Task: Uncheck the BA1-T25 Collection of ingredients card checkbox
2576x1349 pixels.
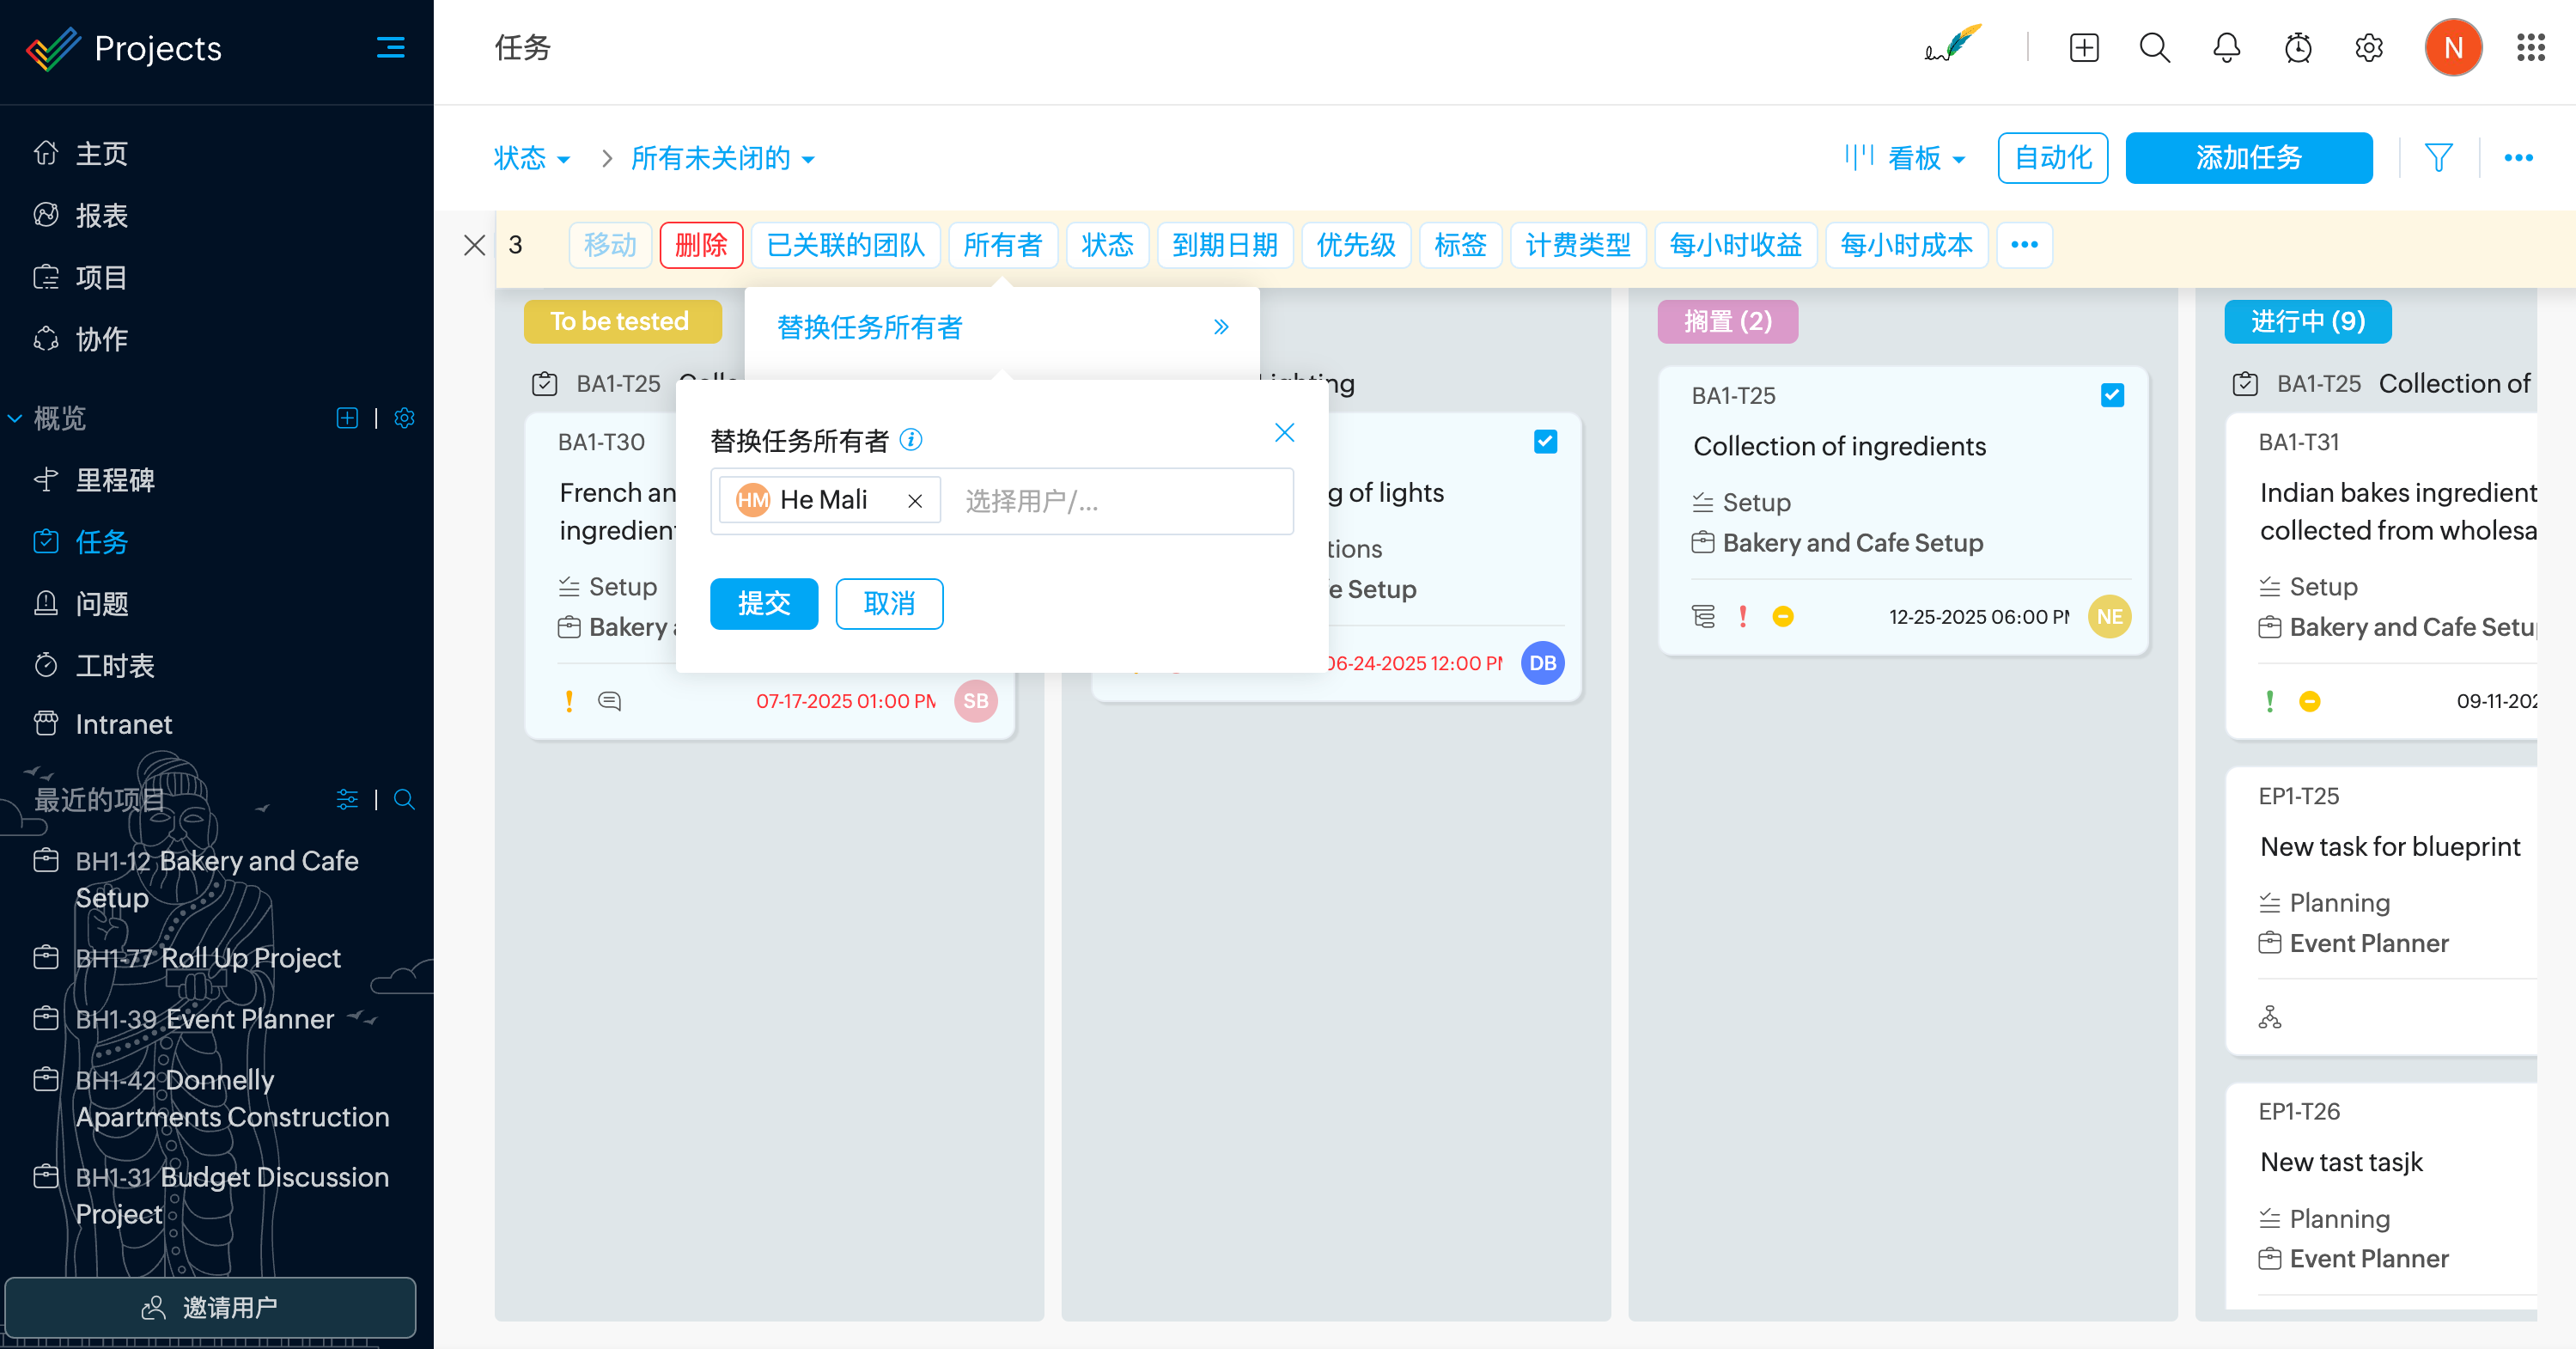Action: [2111, 395]
